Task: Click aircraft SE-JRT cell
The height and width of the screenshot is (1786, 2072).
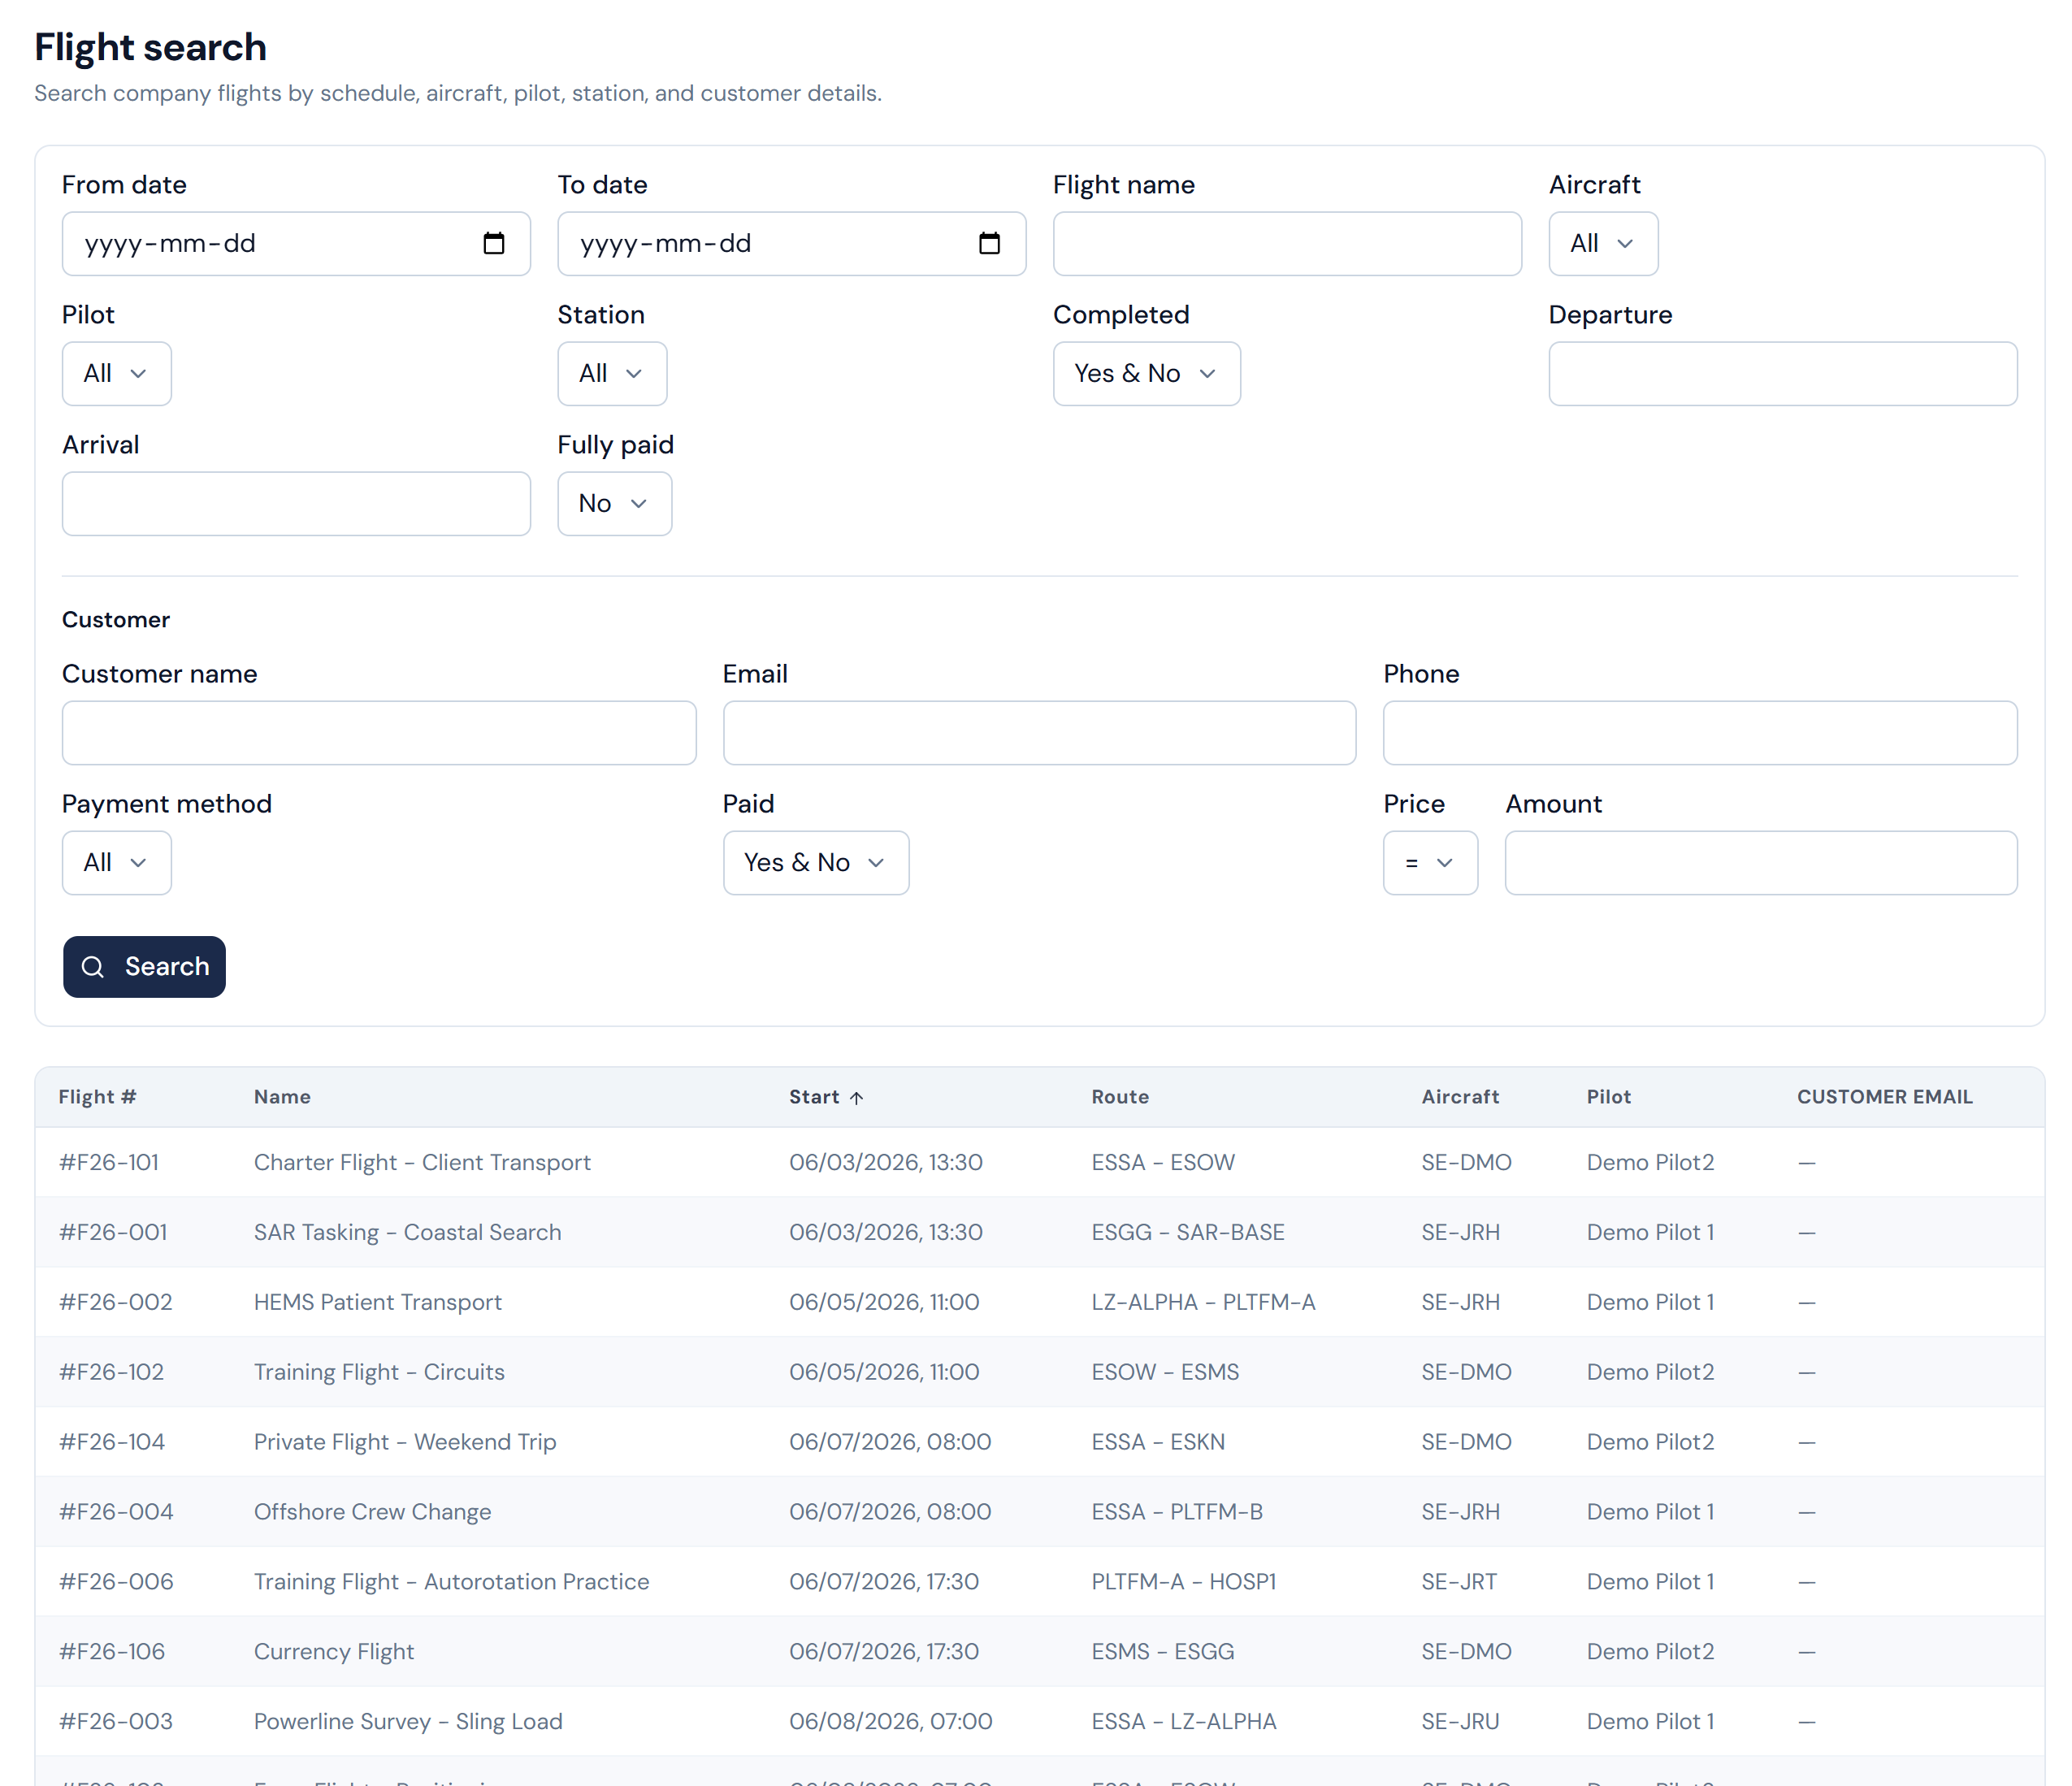Action: pos(1459,1582)
